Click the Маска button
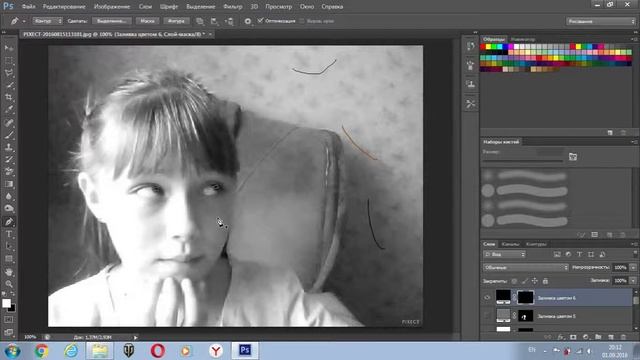This screenshot has height=360, width=640. (147, 21)
